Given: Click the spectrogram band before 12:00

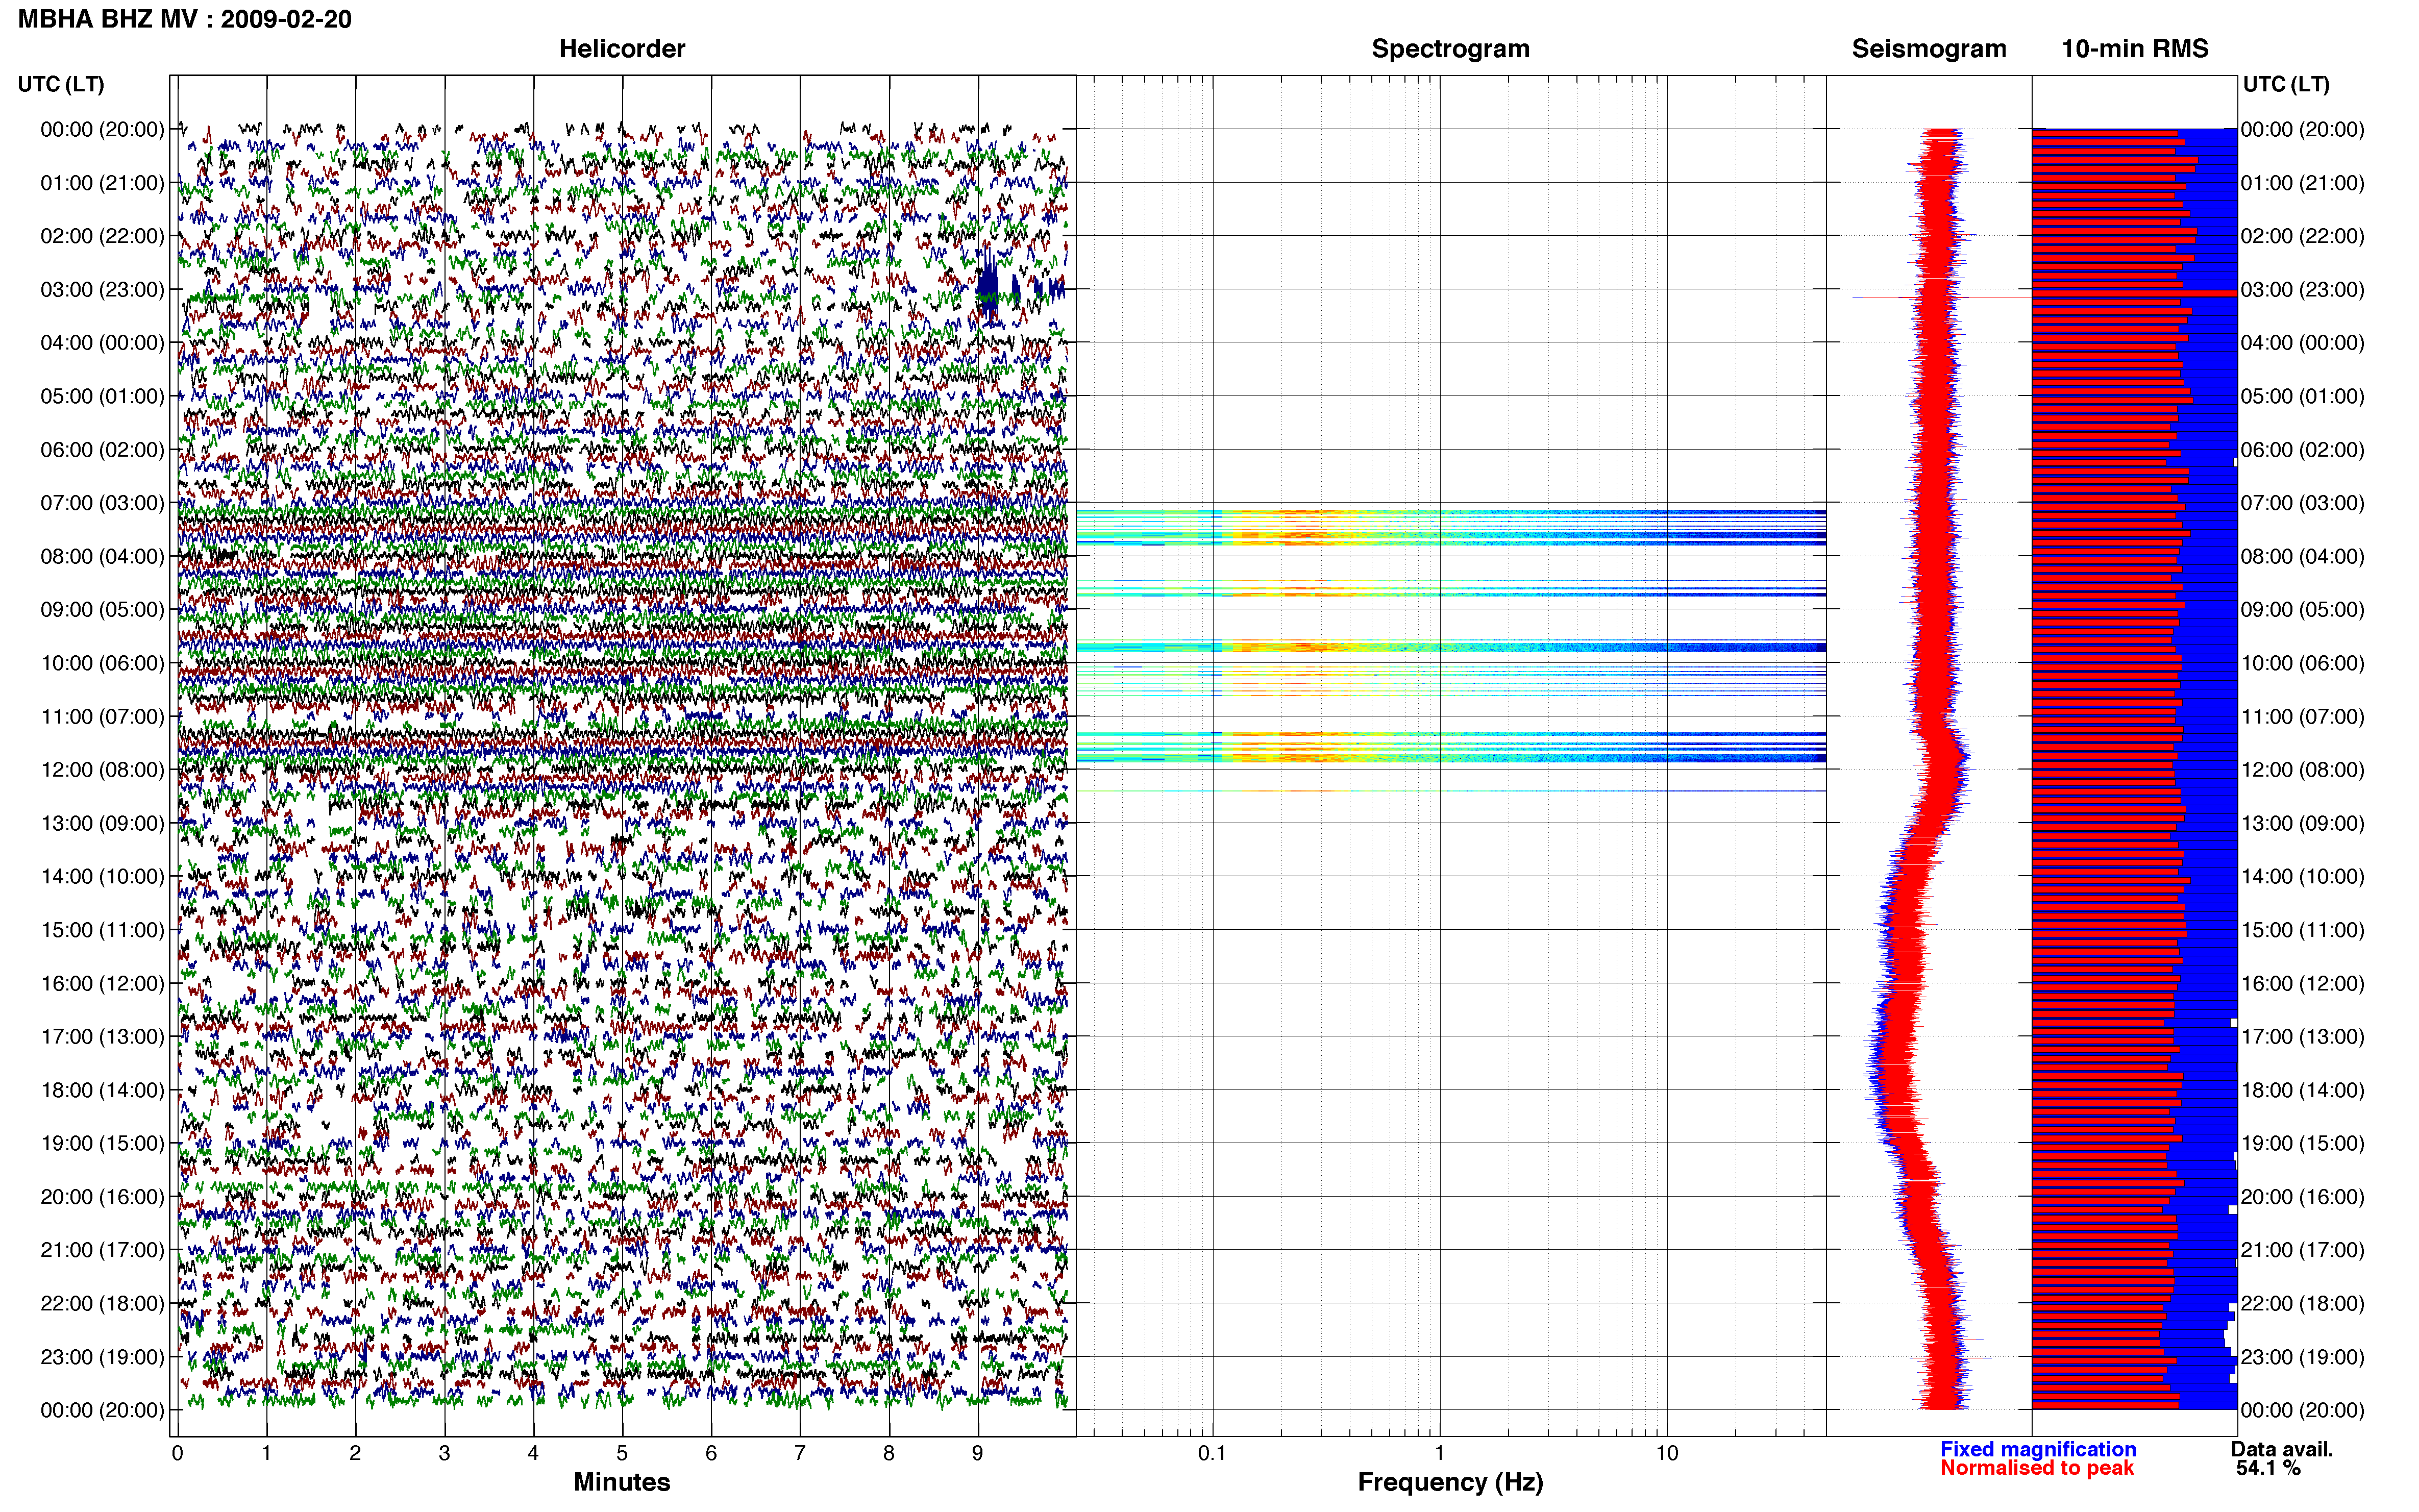Looking at the screenshot, I should tap(1451, 748).
